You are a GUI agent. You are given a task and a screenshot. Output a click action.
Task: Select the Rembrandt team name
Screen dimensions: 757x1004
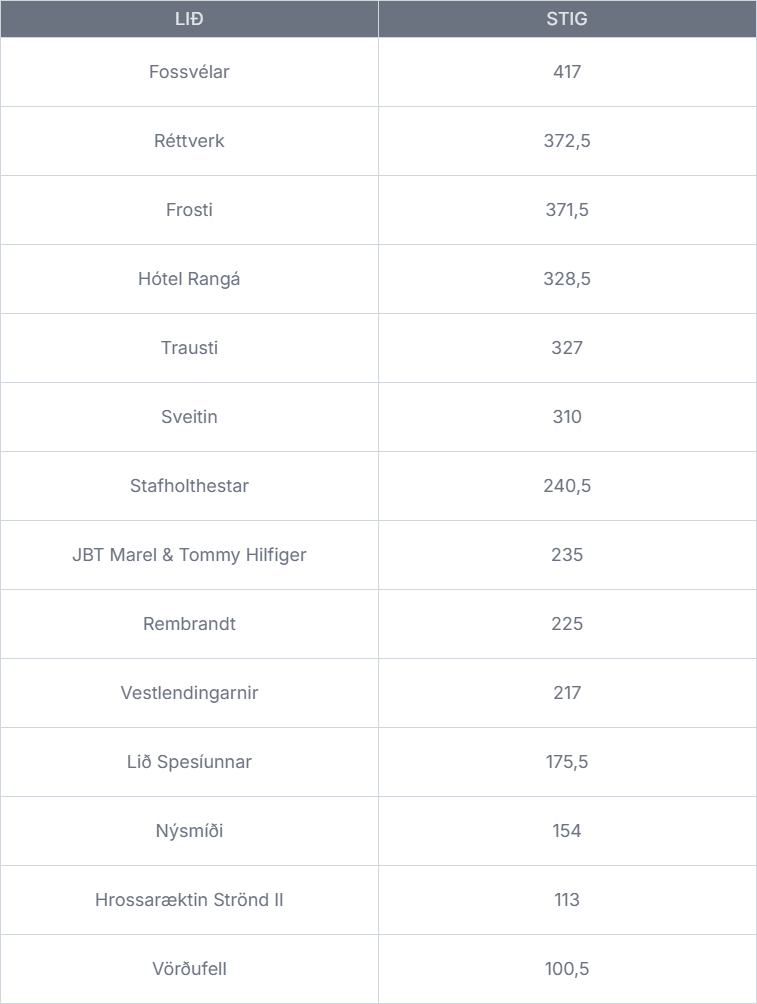click(189, 624)
